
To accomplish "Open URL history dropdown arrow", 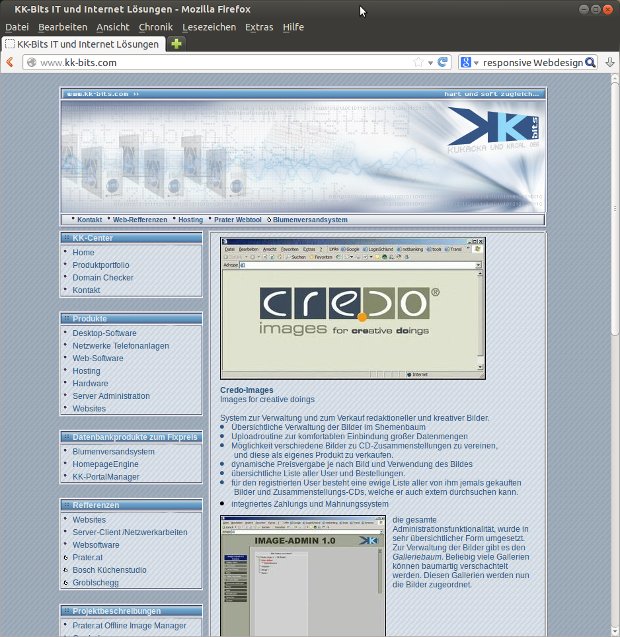I will tap(430, 63).
